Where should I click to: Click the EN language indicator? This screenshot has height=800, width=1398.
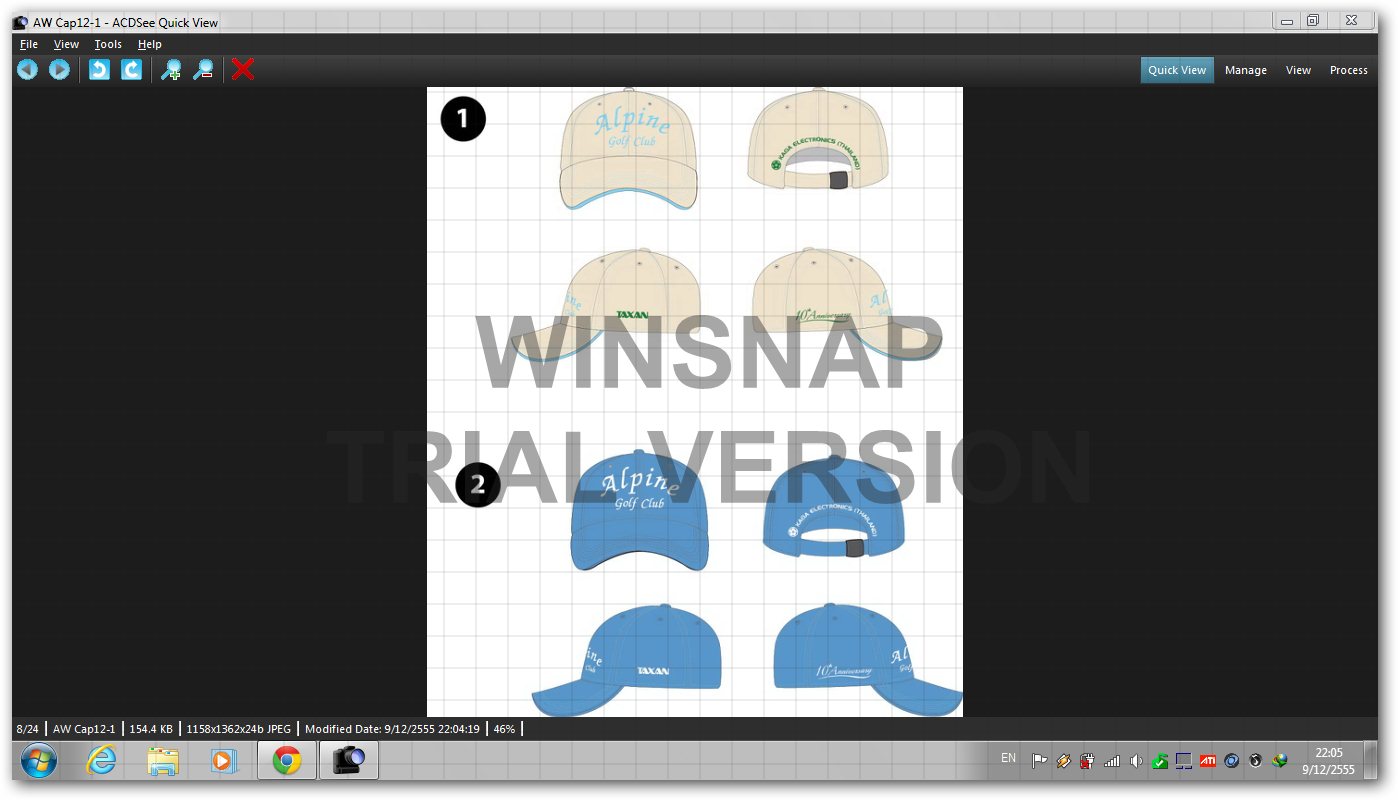[x=1008, y=758]
